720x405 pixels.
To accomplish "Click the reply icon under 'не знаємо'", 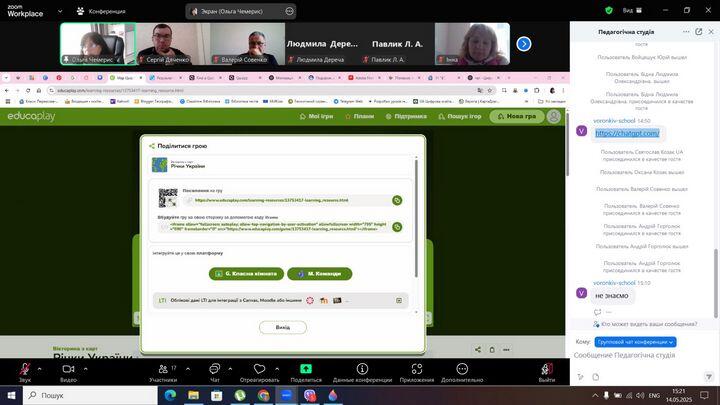I will (597, 312).
